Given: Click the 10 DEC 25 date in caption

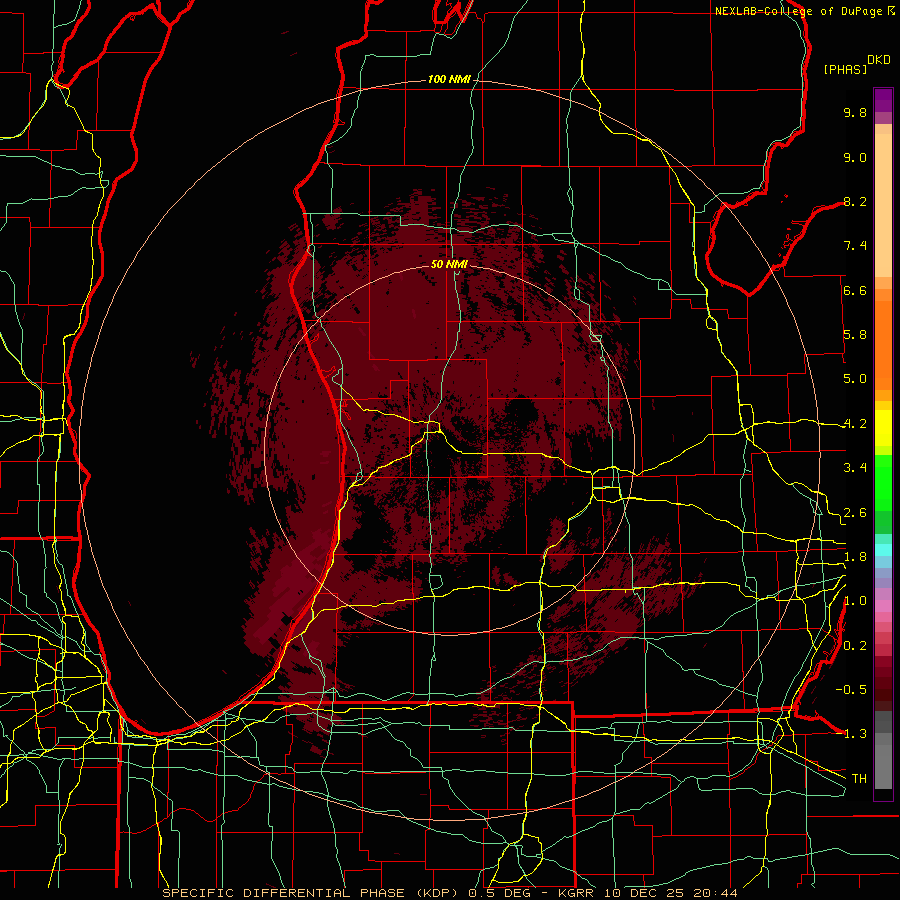Looking at the screenshot, I should tap(645, 893).
